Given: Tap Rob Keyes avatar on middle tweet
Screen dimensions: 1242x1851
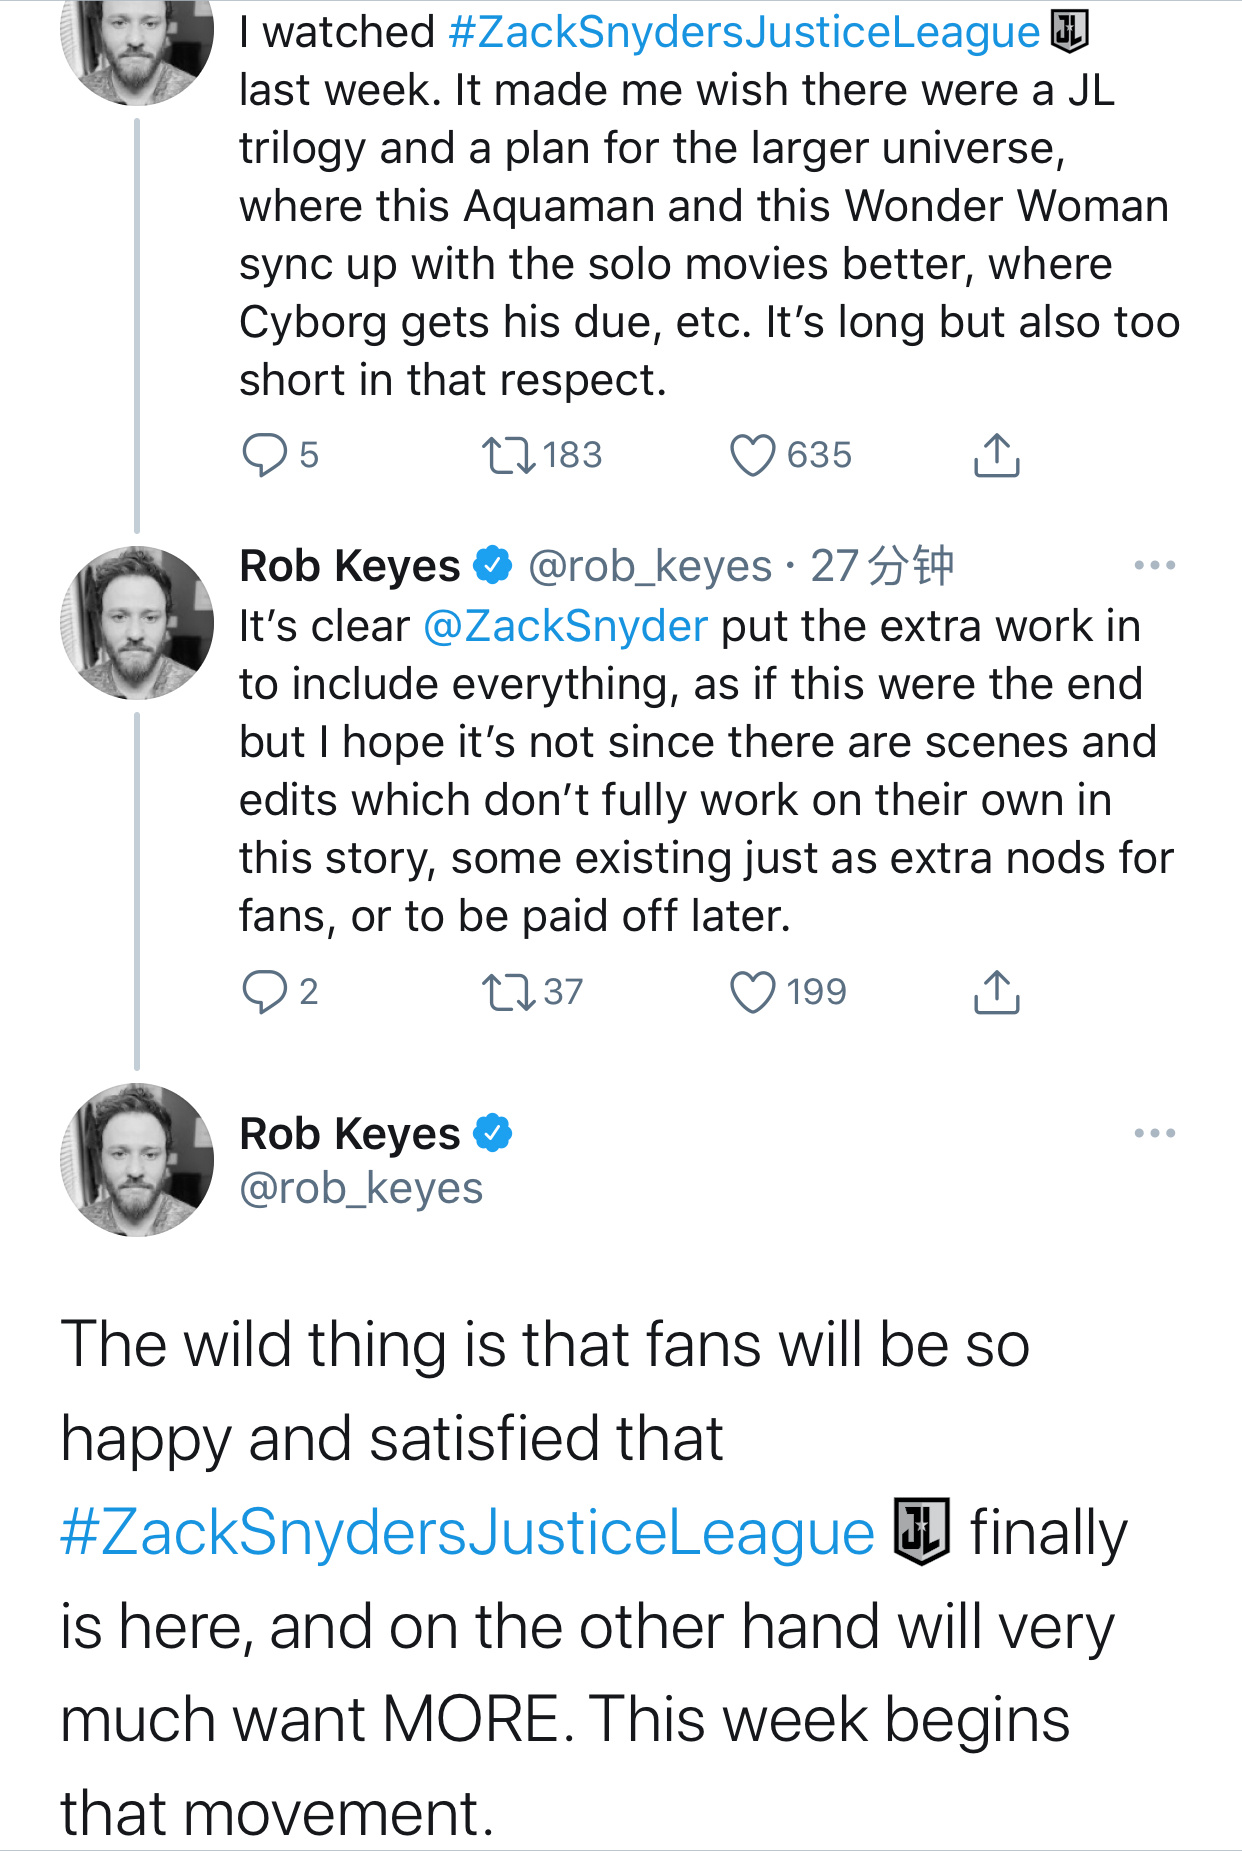Looking at the screenshot, I should click(137, 622).
